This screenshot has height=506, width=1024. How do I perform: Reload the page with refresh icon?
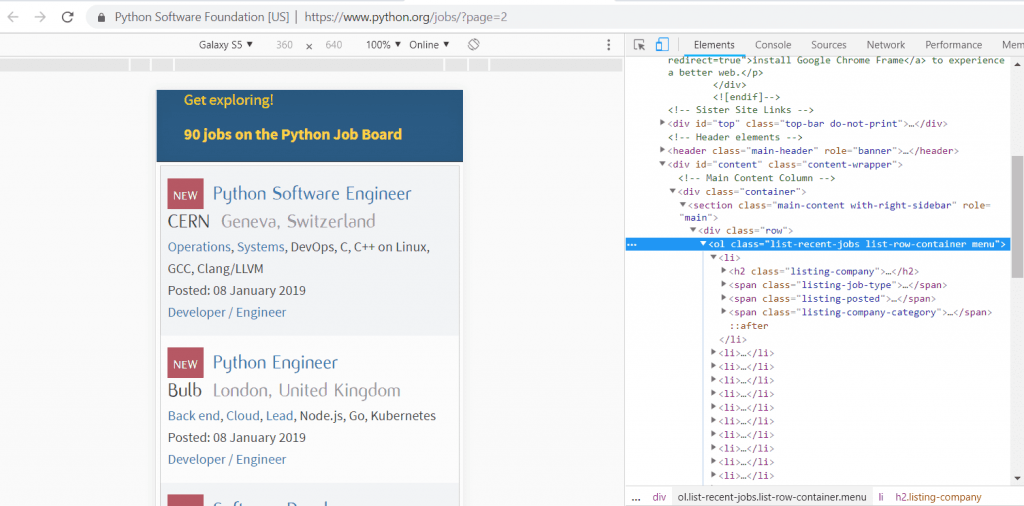coord(68,18)
